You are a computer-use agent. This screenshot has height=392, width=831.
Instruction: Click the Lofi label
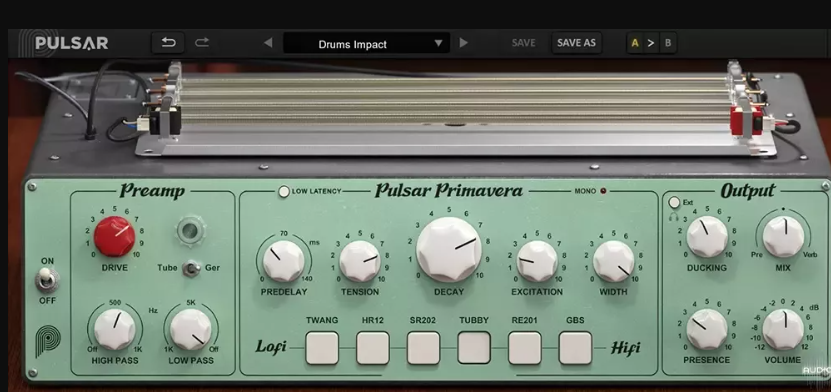[x=271, y=348]
